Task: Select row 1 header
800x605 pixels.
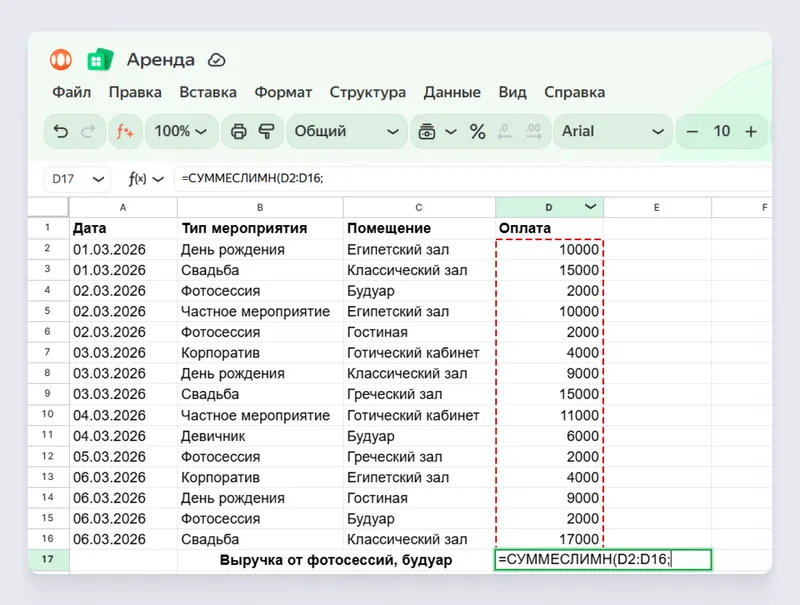Action: pos(48,228)
